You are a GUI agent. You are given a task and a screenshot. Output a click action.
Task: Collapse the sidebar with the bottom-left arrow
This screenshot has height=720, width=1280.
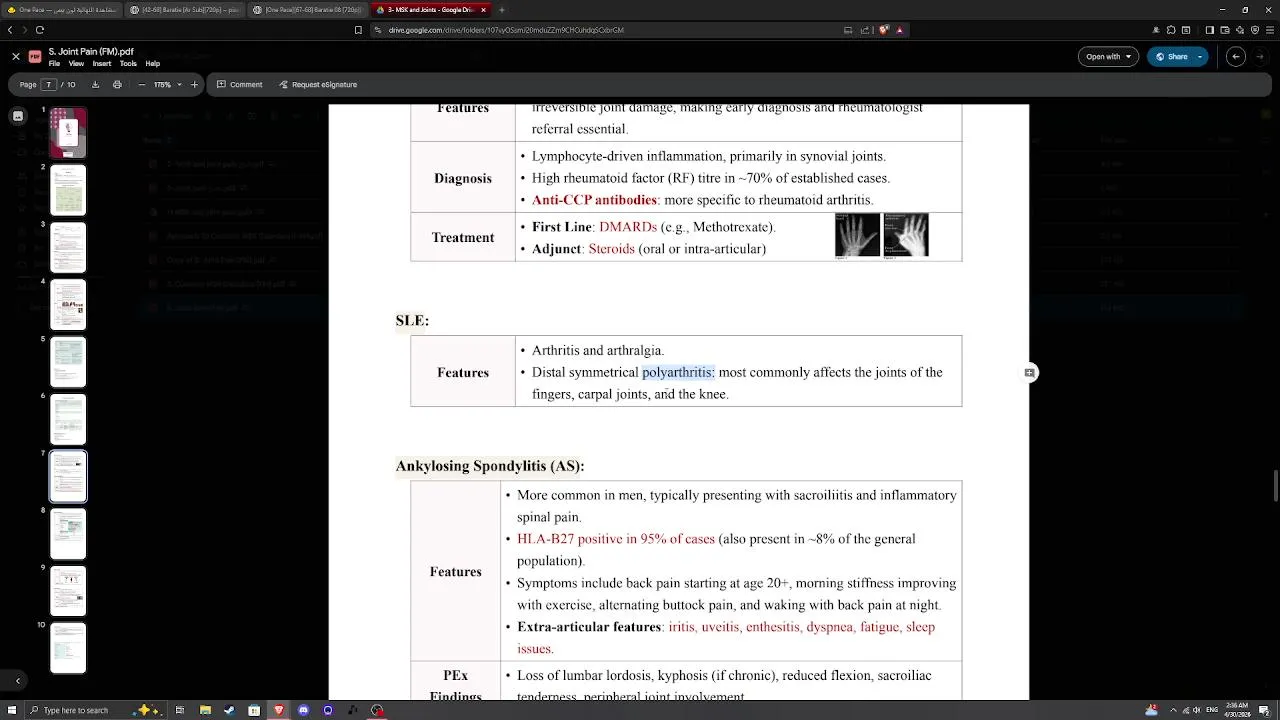pos(18,681)
